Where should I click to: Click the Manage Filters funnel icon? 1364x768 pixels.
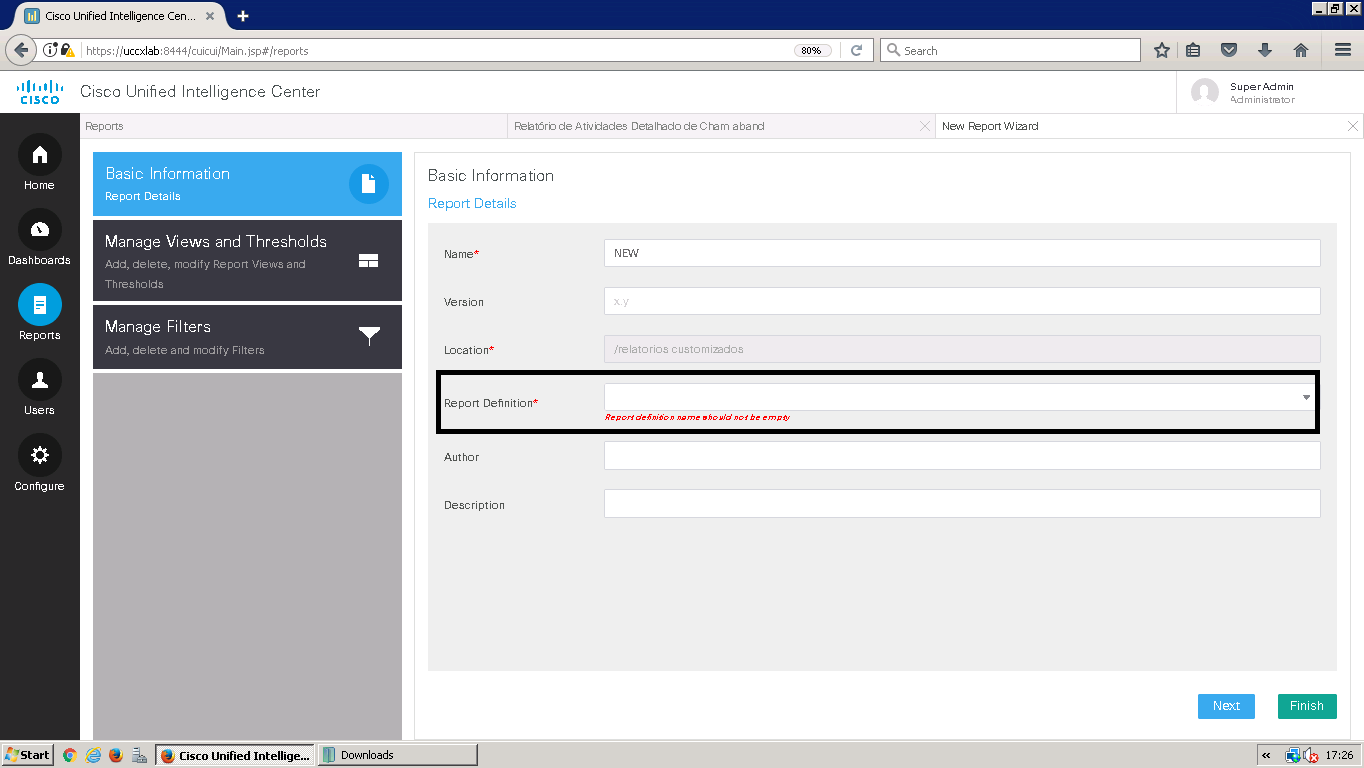click(369, 336)
